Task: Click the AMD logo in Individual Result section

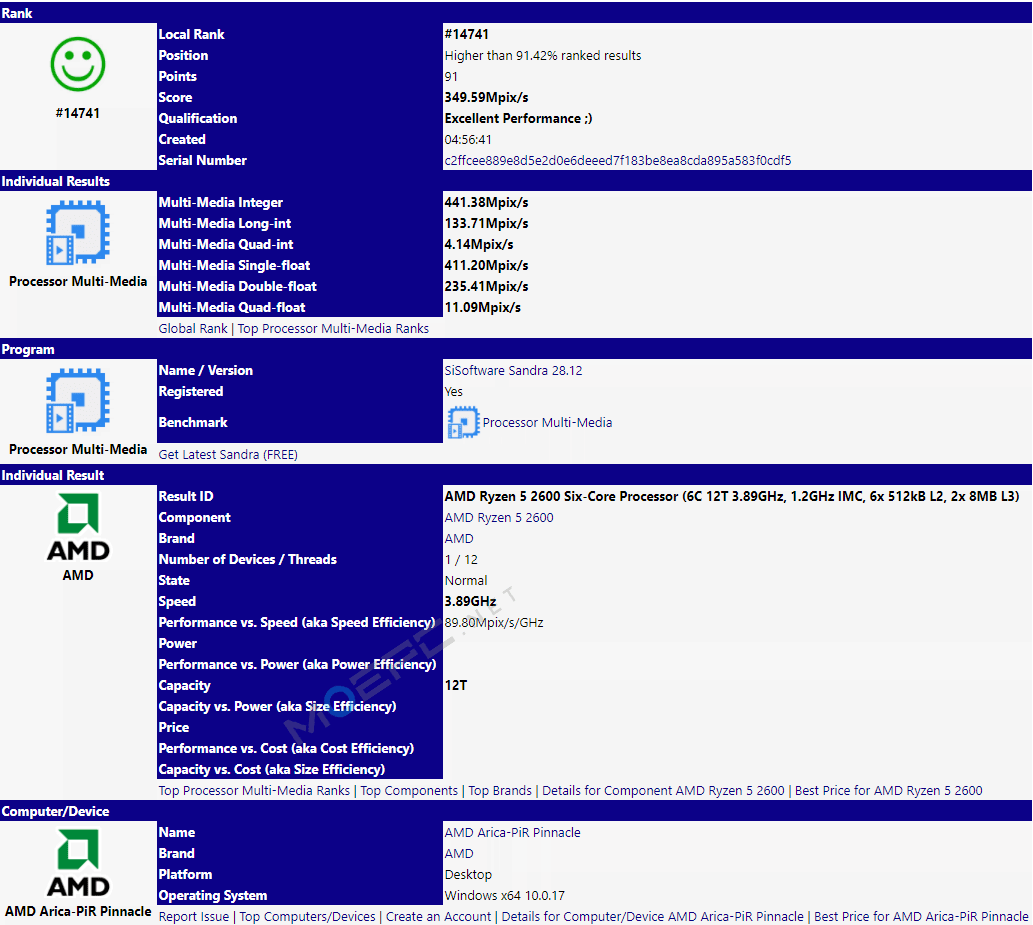Action: pos(78,527)
